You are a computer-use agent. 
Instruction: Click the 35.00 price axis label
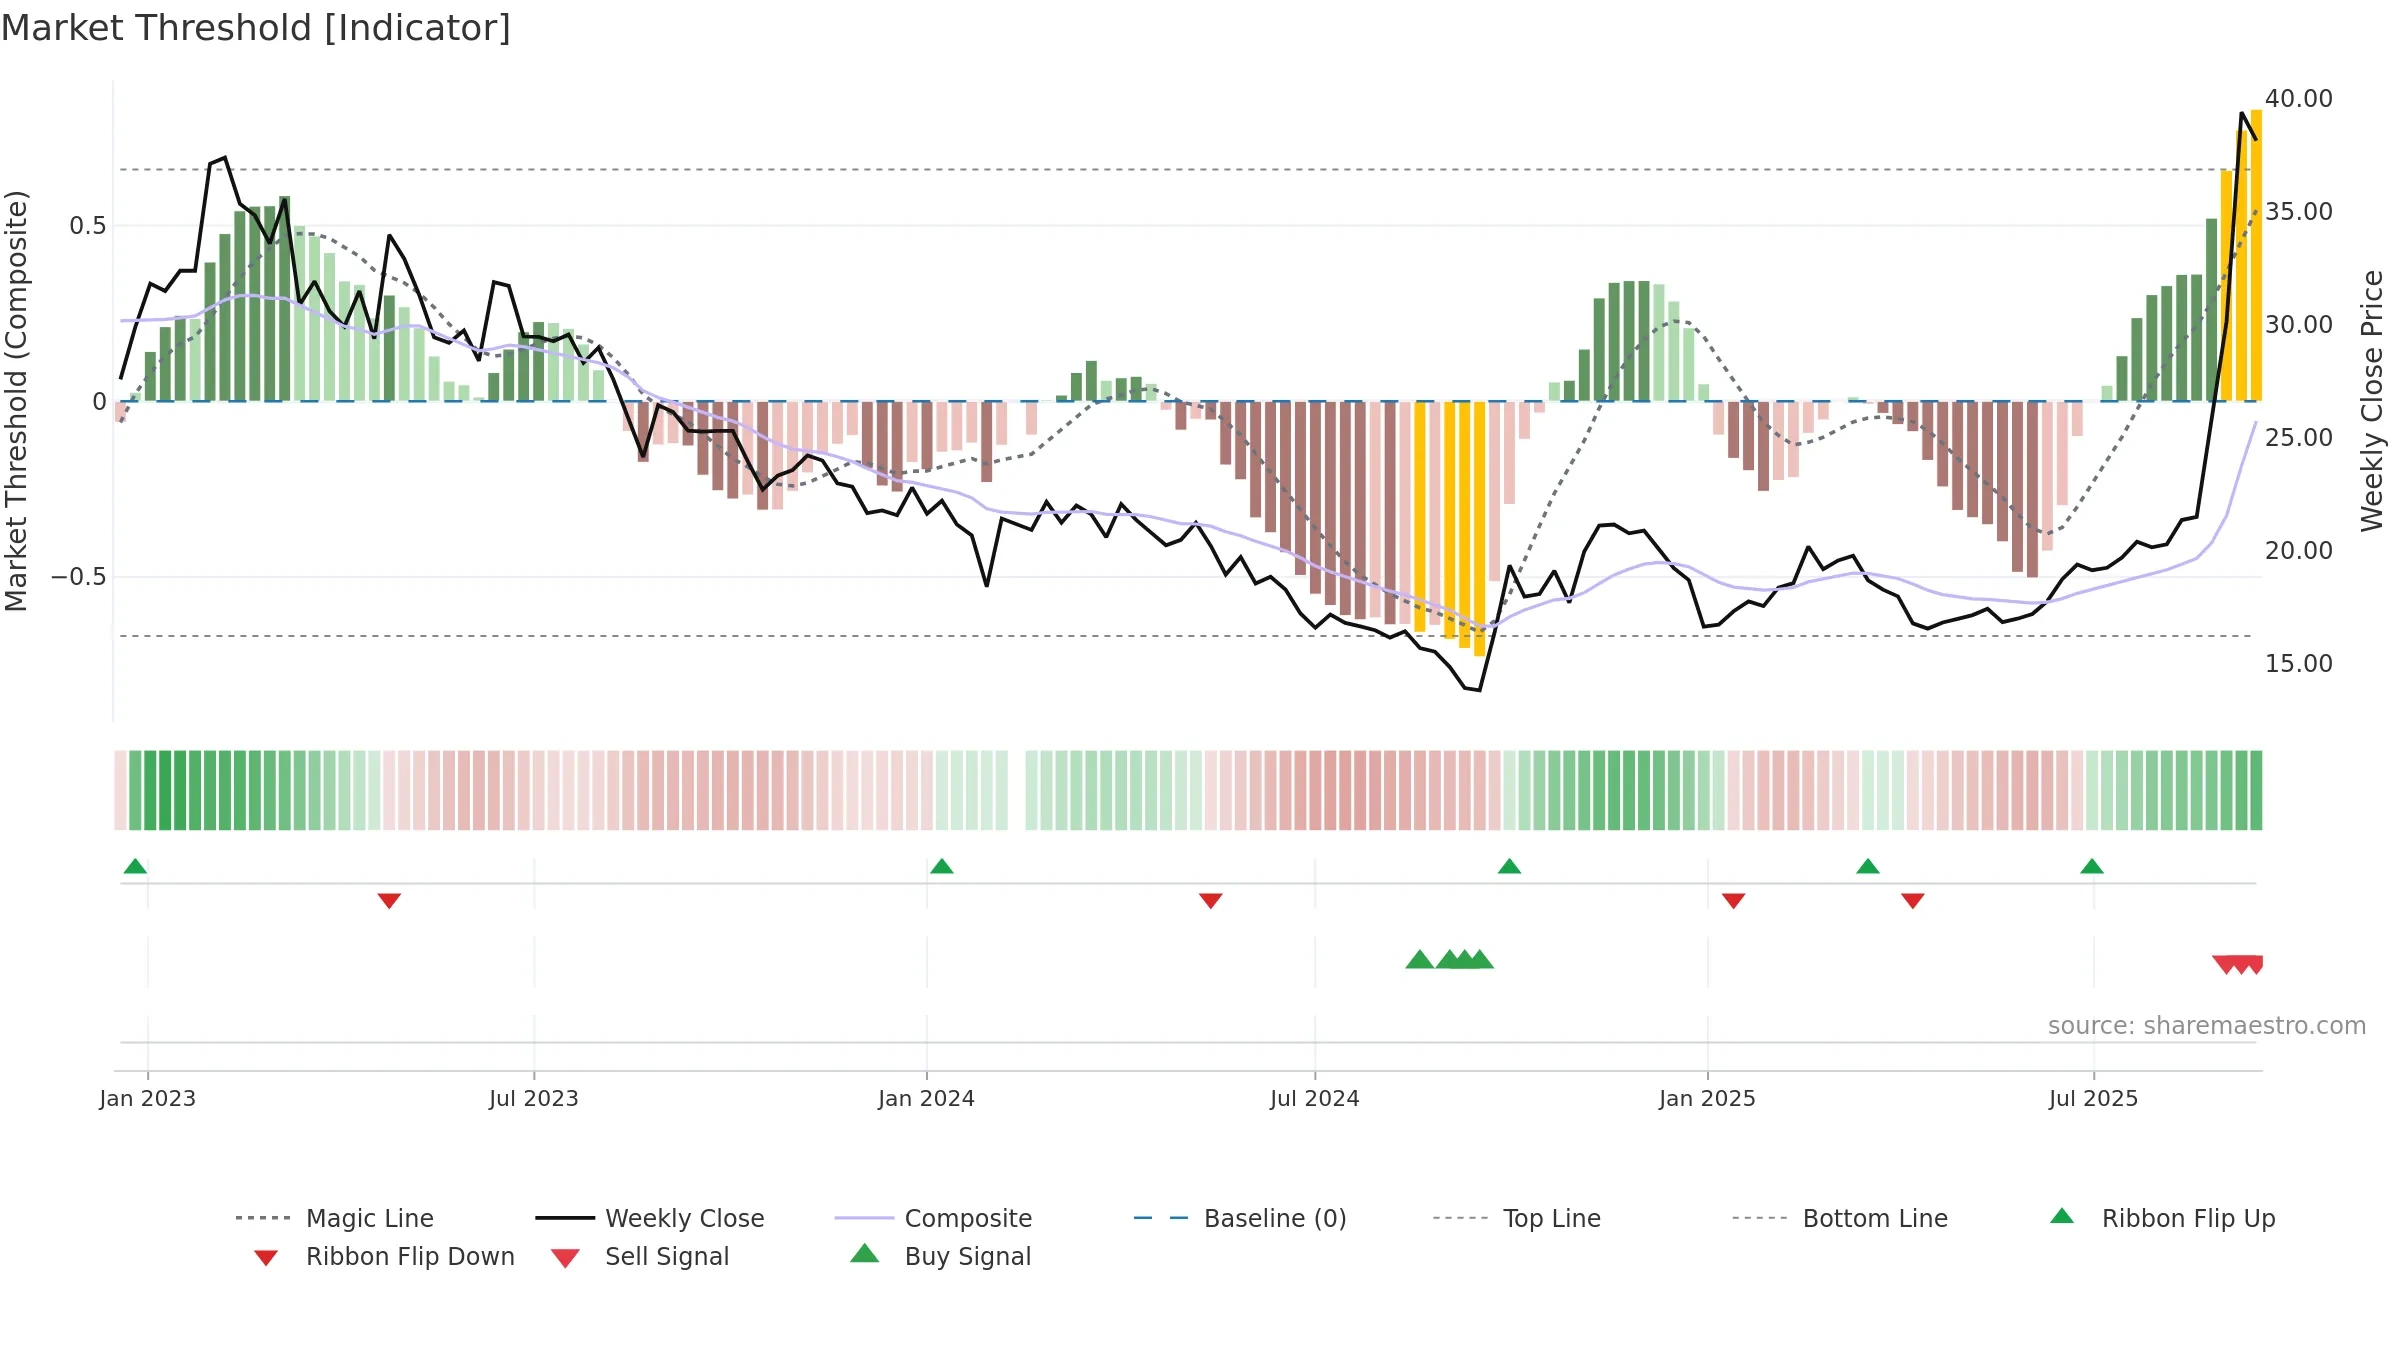[2299, 212]
